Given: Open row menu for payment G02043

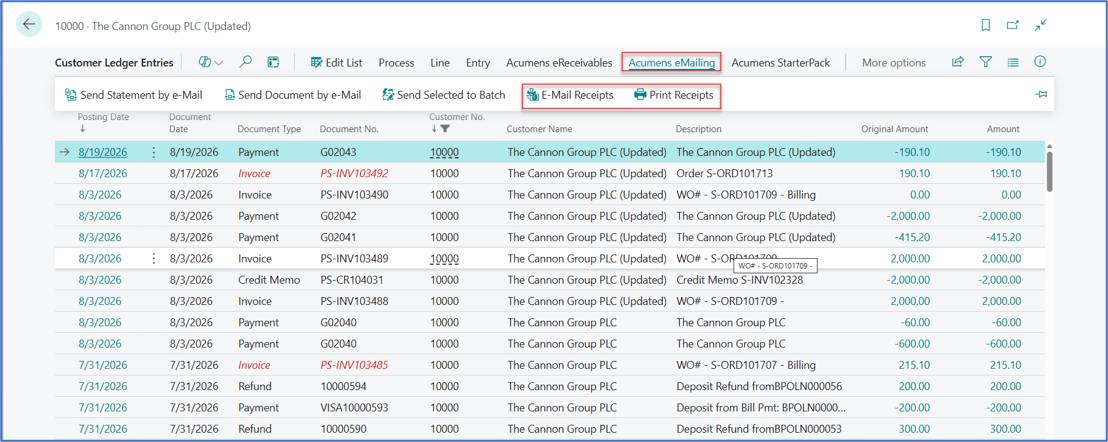Looking at the screenshot, I should coord(154,152).
